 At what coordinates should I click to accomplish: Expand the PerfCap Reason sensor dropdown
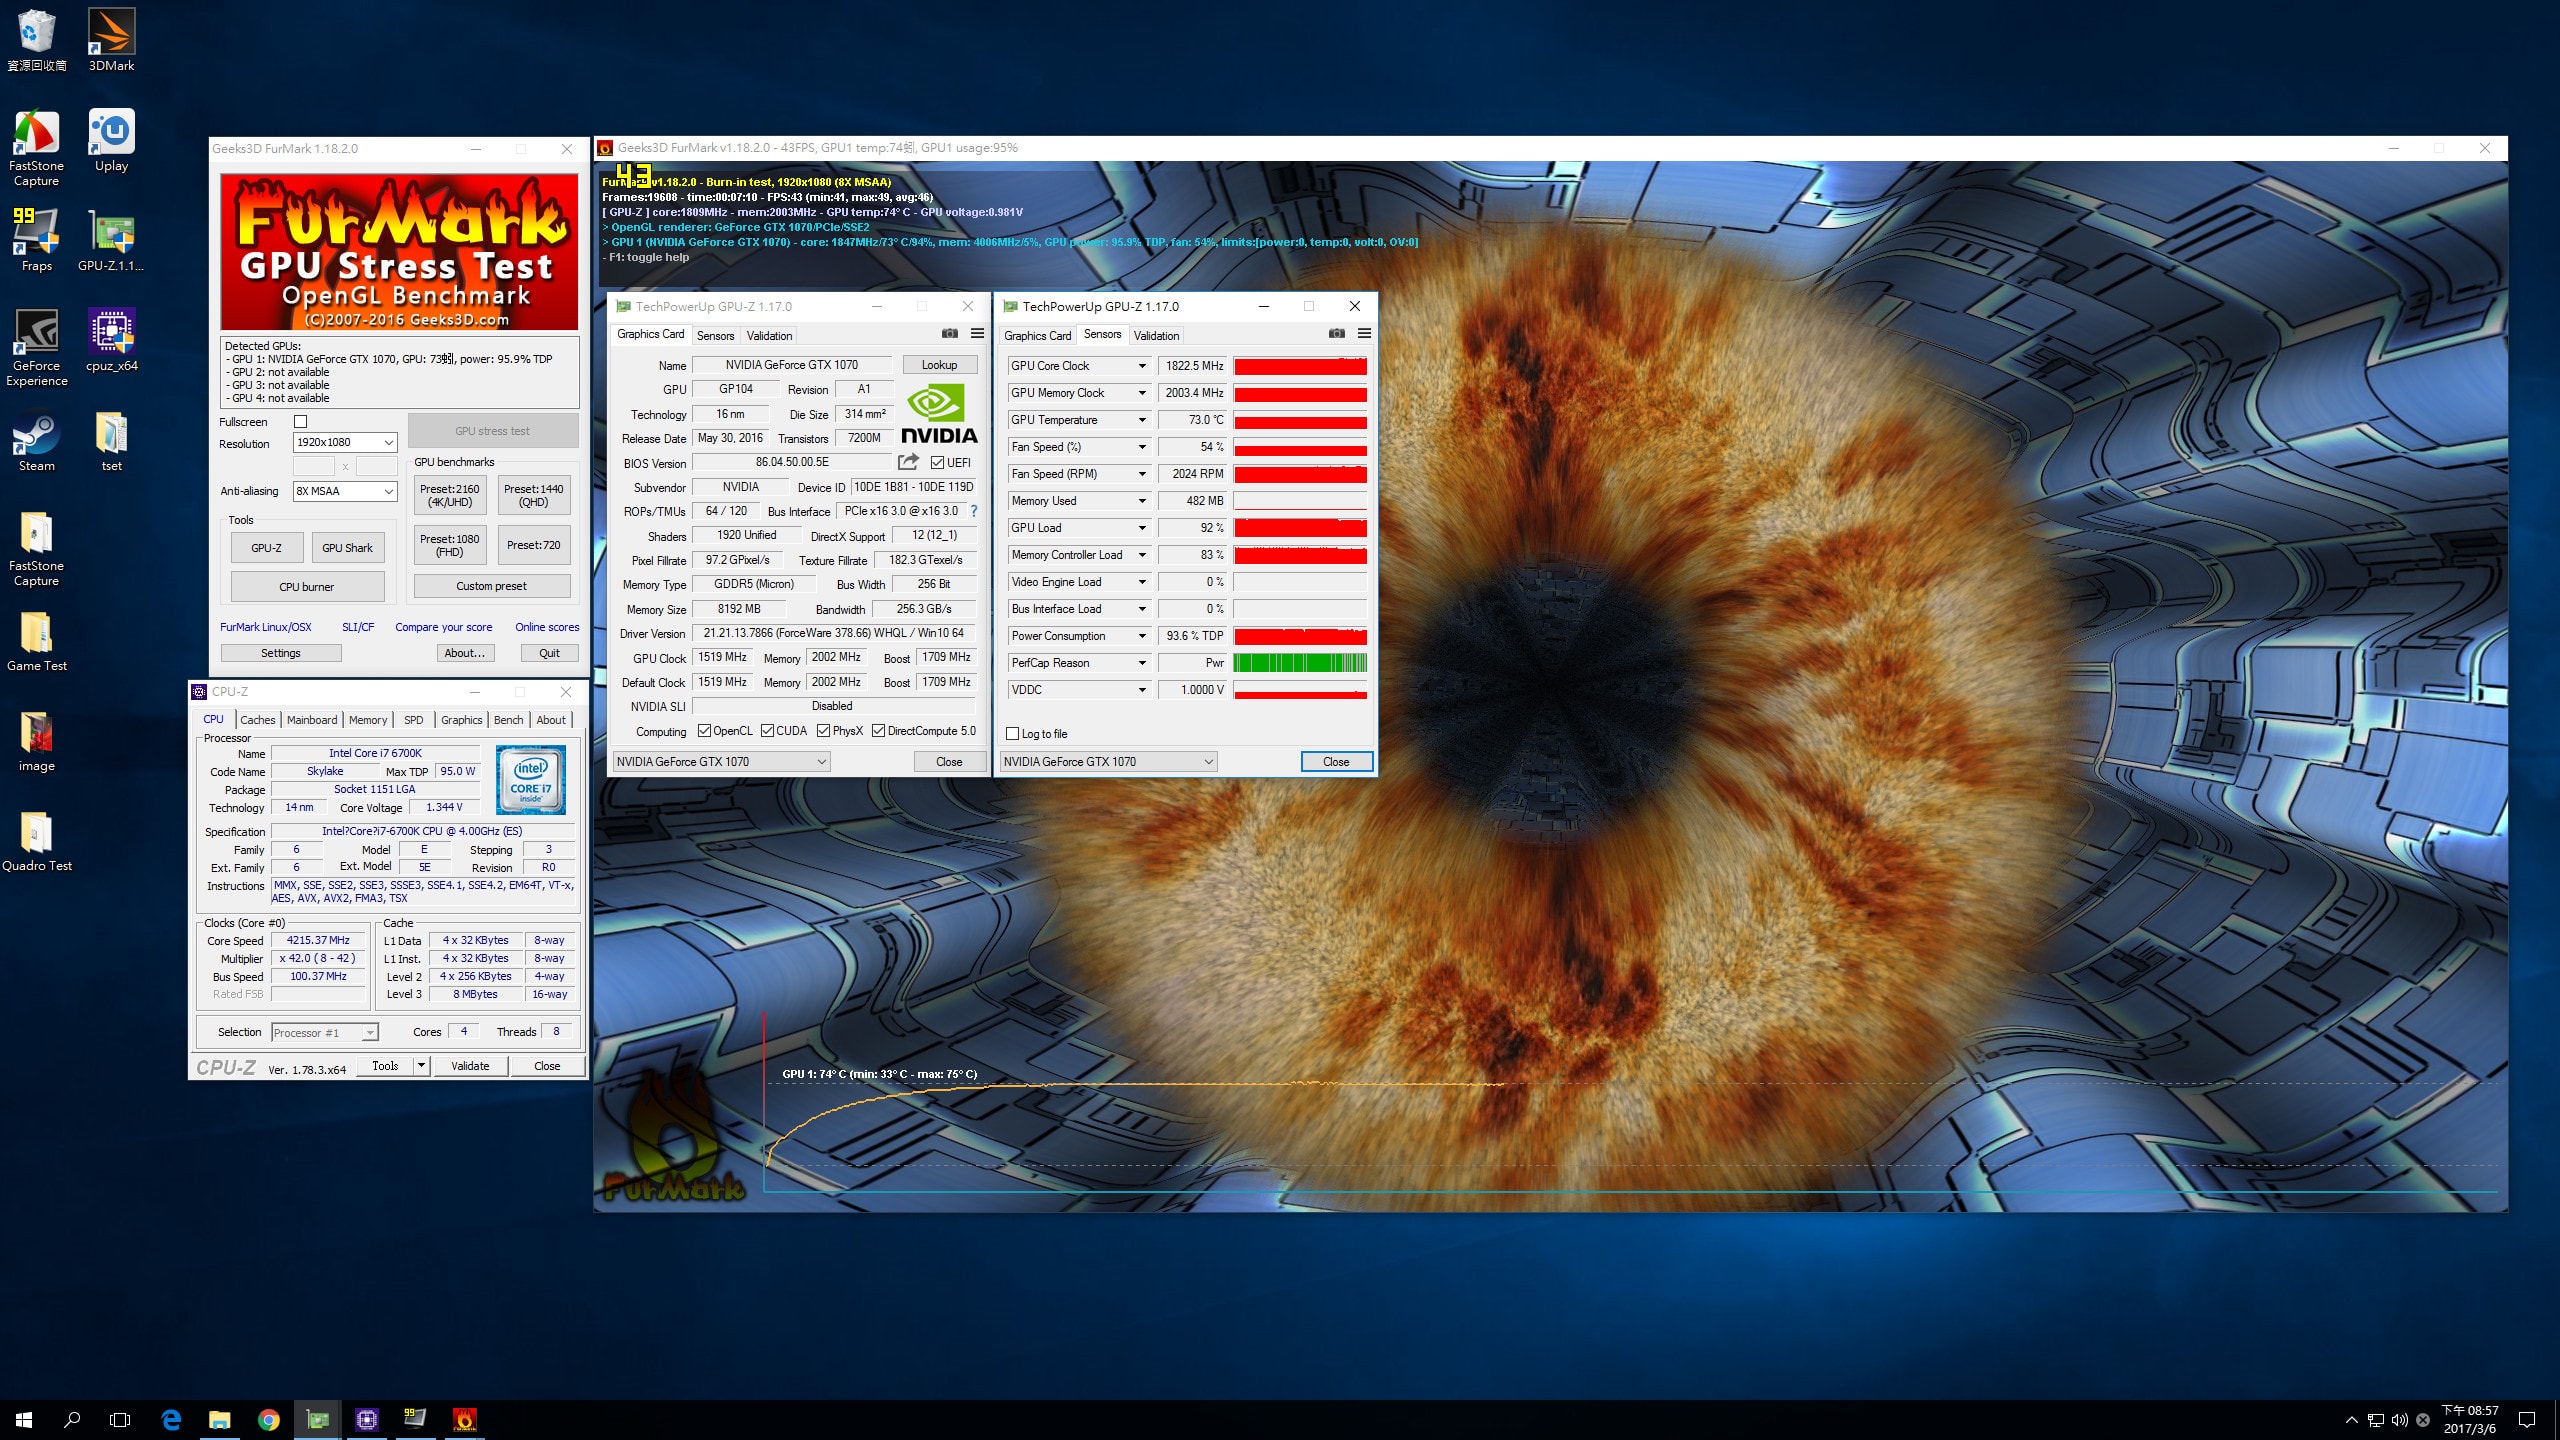[x=1141, y=663]
